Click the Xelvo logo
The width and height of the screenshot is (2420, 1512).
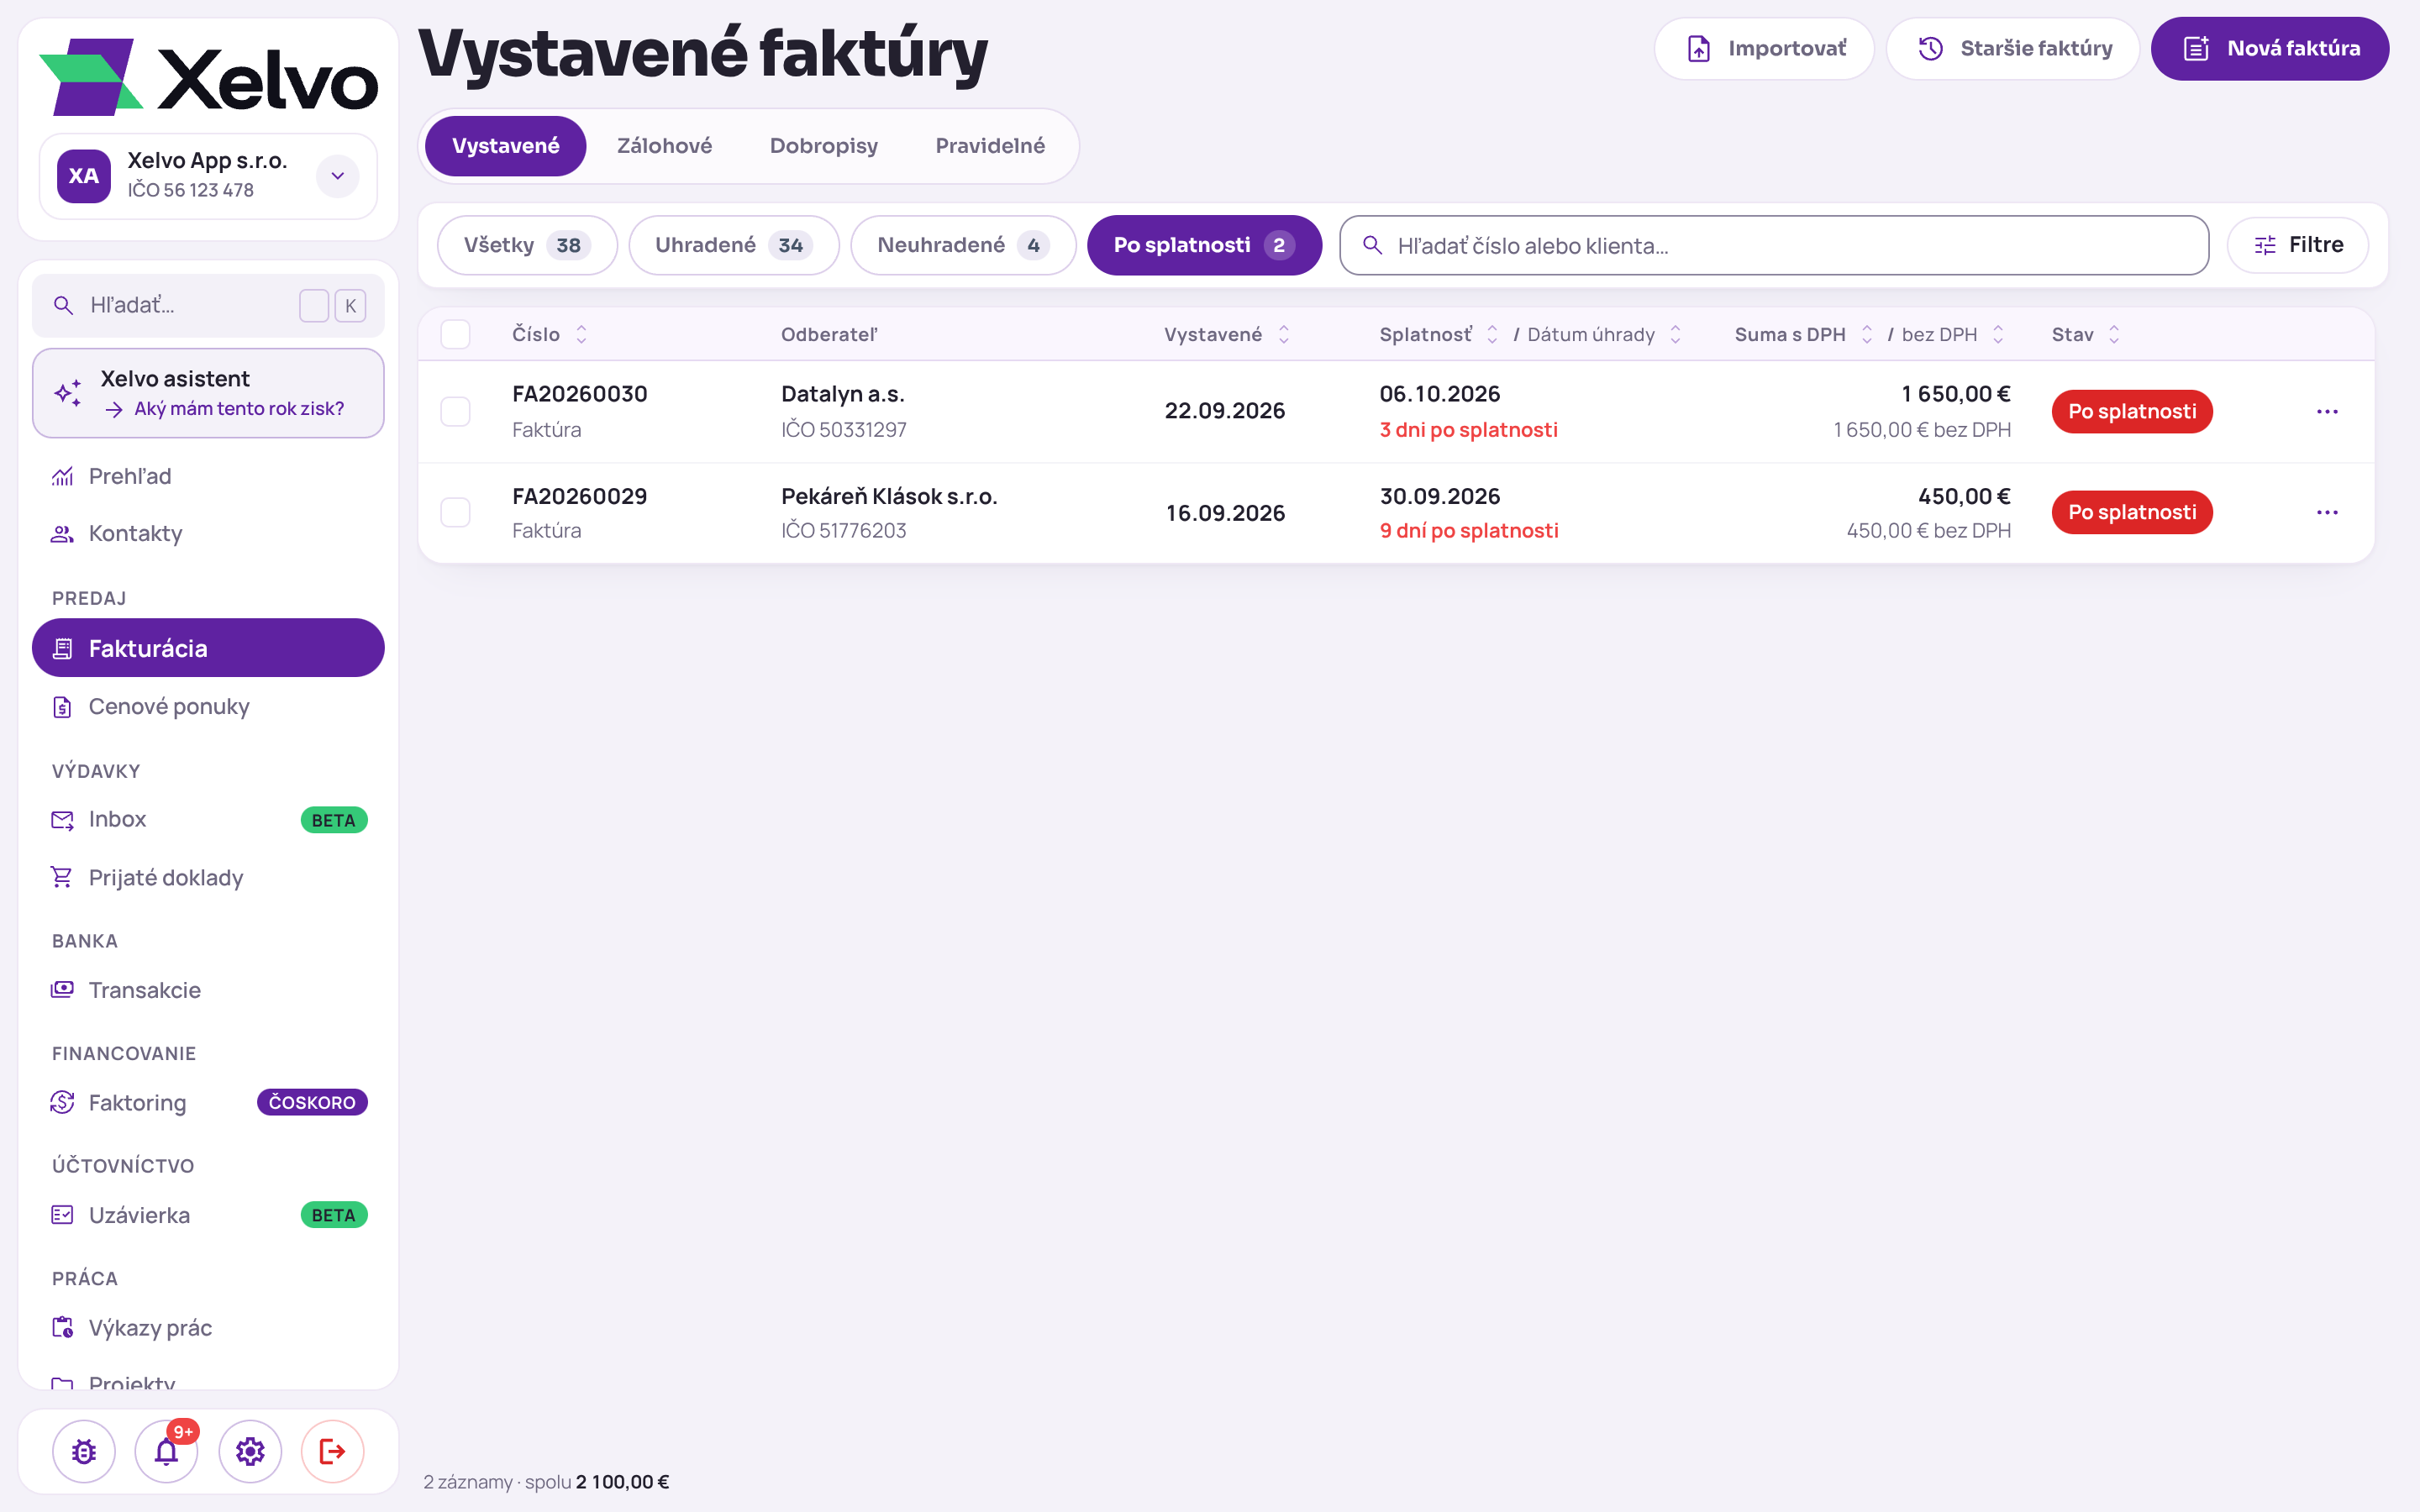point(208,77)
